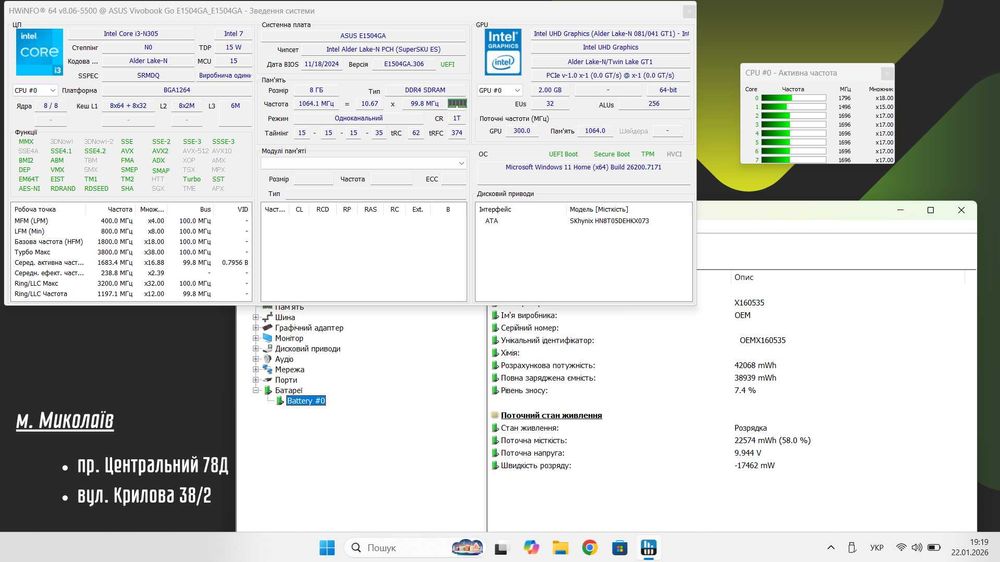
Task: Click the Intel Core i3 CPU logo
Action: [x=40, y=52]
